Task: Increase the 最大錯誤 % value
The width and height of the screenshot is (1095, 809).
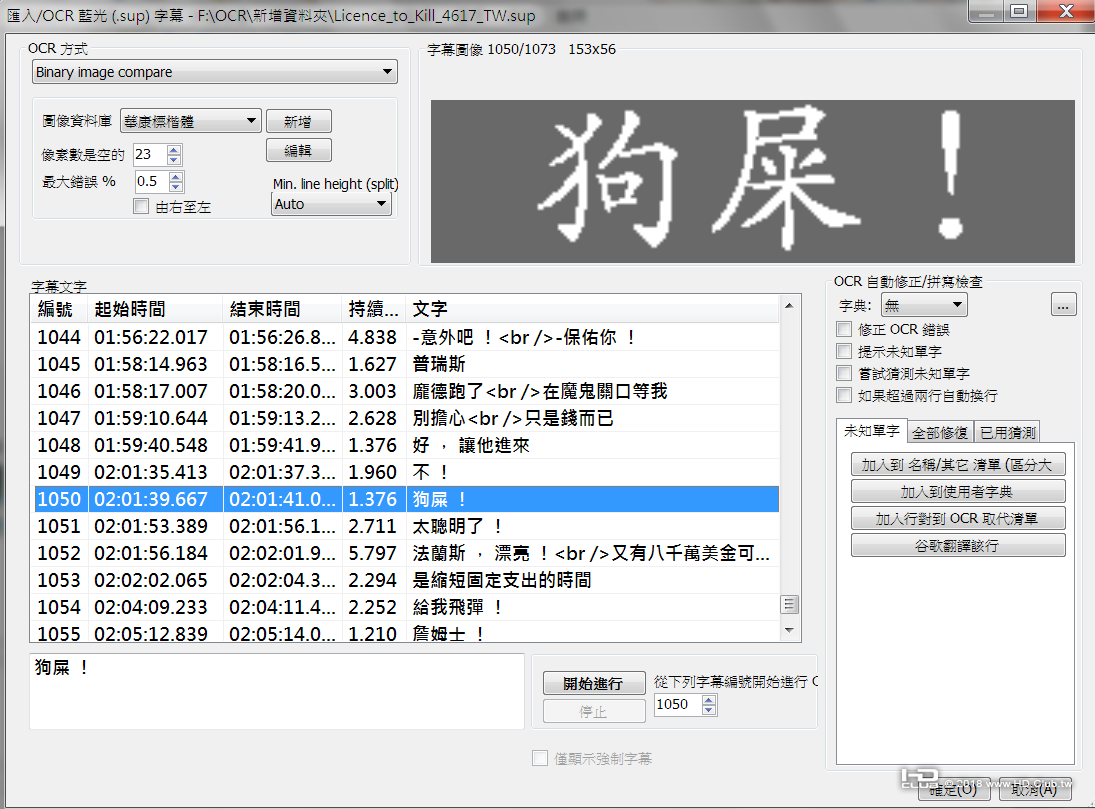Action: click(x=176, y=177)
